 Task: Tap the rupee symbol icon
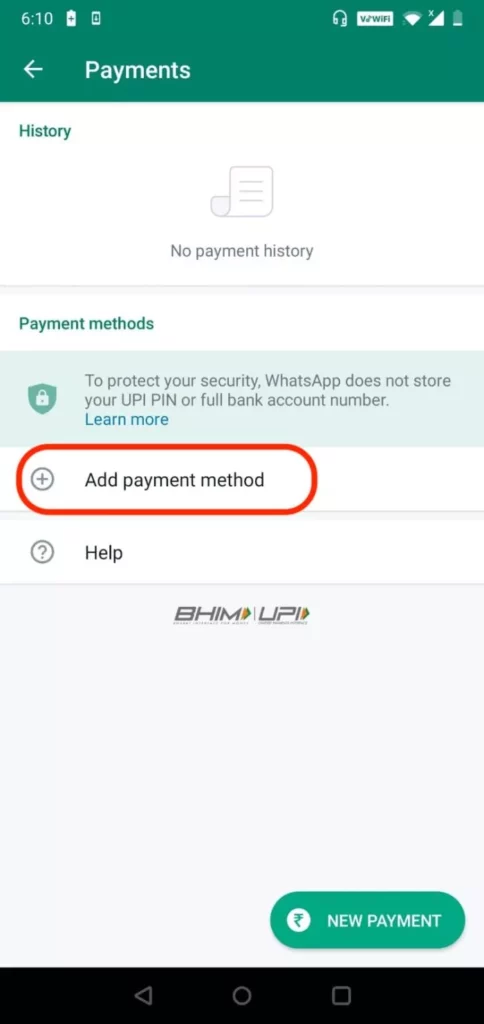pyautogui.click(x=298, y=920)
